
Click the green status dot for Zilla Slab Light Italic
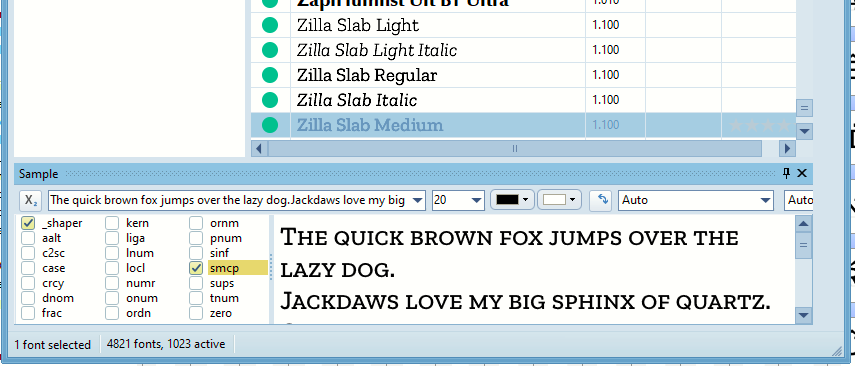click(270, 50)
